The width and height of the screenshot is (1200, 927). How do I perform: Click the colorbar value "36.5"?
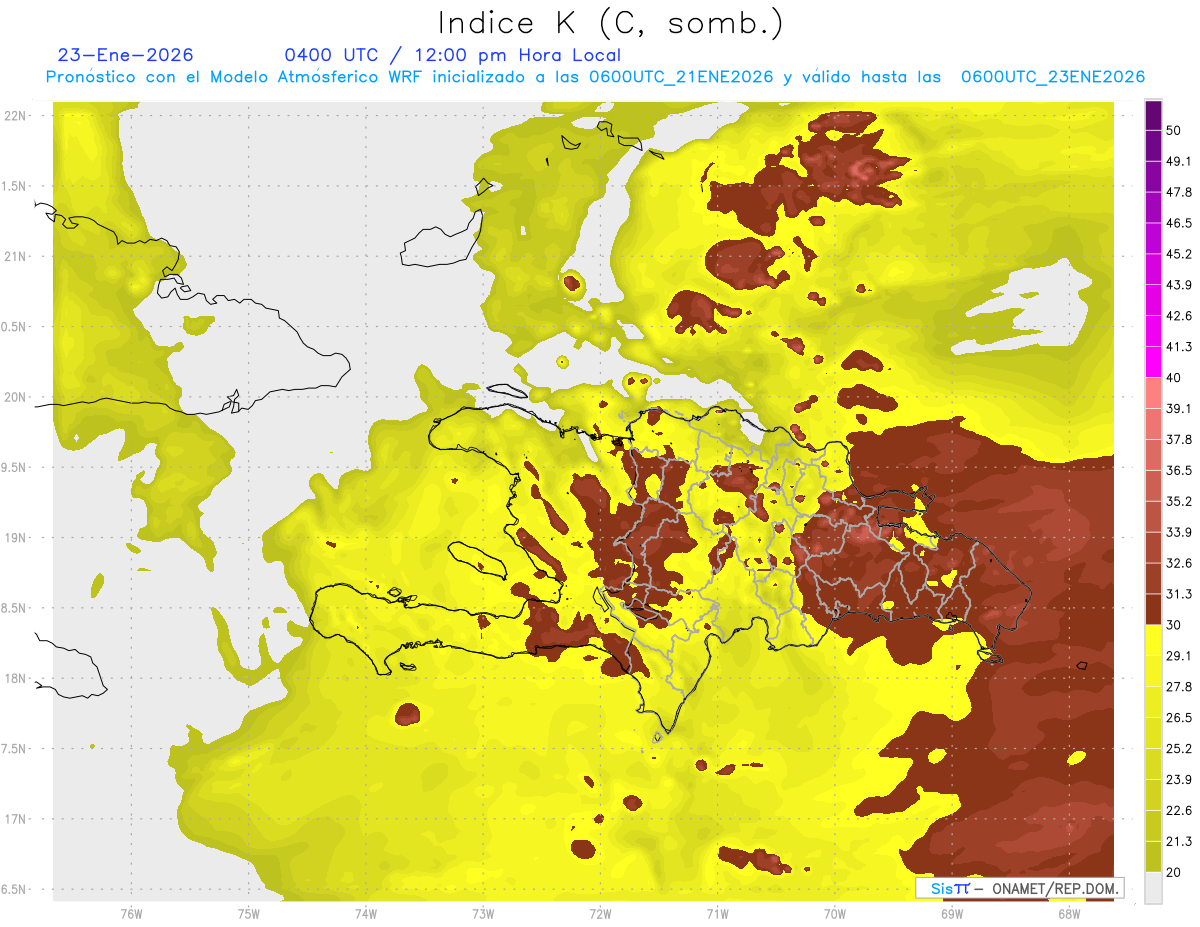click(1179, 470)
